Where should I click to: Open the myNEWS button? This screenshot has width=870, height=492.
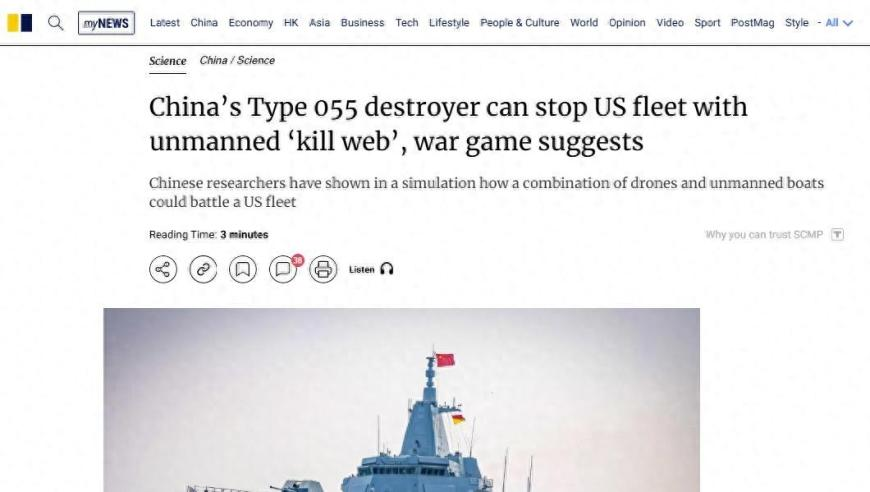(x=107, y=23)
